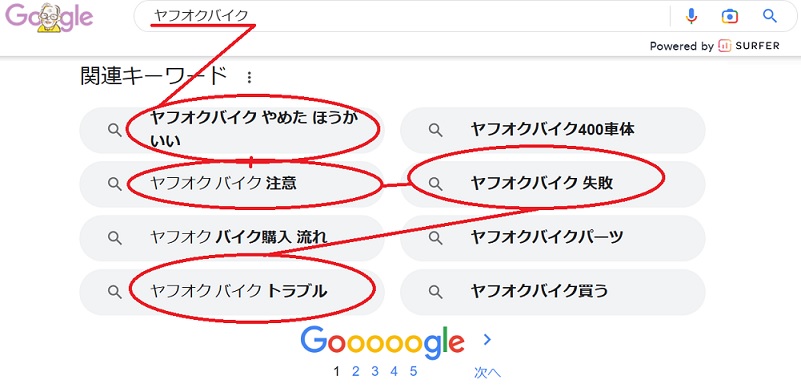Click the blue magnifier search button
The width and height of the screenshot is (801, 388).
[770, 16]
